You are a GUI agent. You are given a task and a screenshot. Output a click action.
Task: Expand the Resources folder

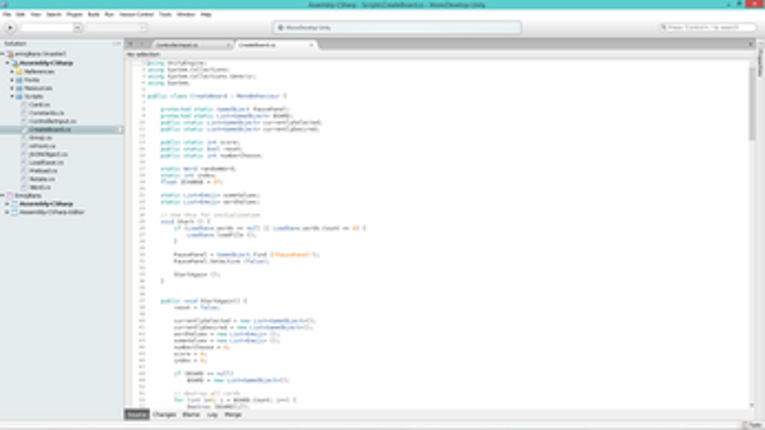point(12,88)
